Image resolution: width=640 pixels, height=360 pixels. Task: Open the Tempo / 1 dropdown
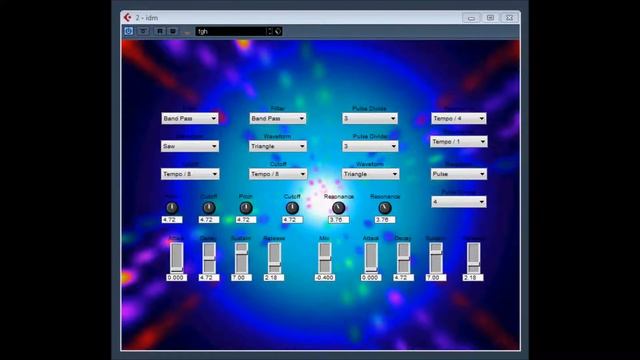point(458,142)
